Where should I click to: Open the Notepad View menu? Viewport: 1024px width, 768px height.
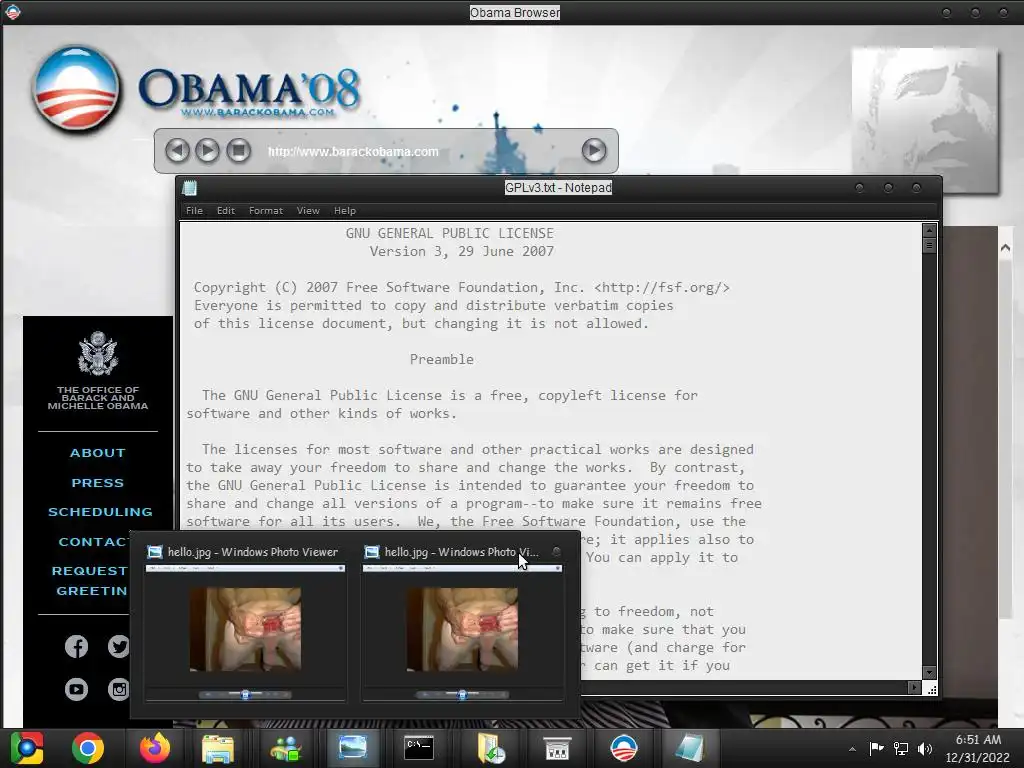coord(308,210)
